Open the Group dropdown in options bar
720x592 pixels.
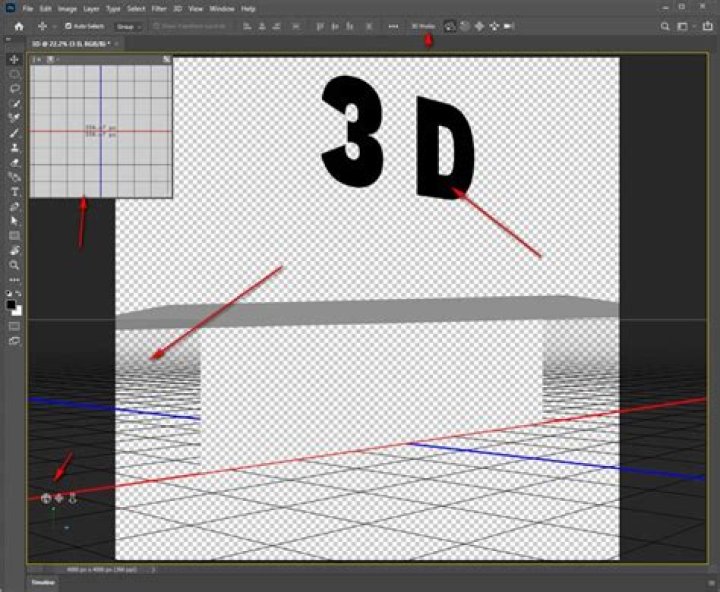(x=129, y=26)
